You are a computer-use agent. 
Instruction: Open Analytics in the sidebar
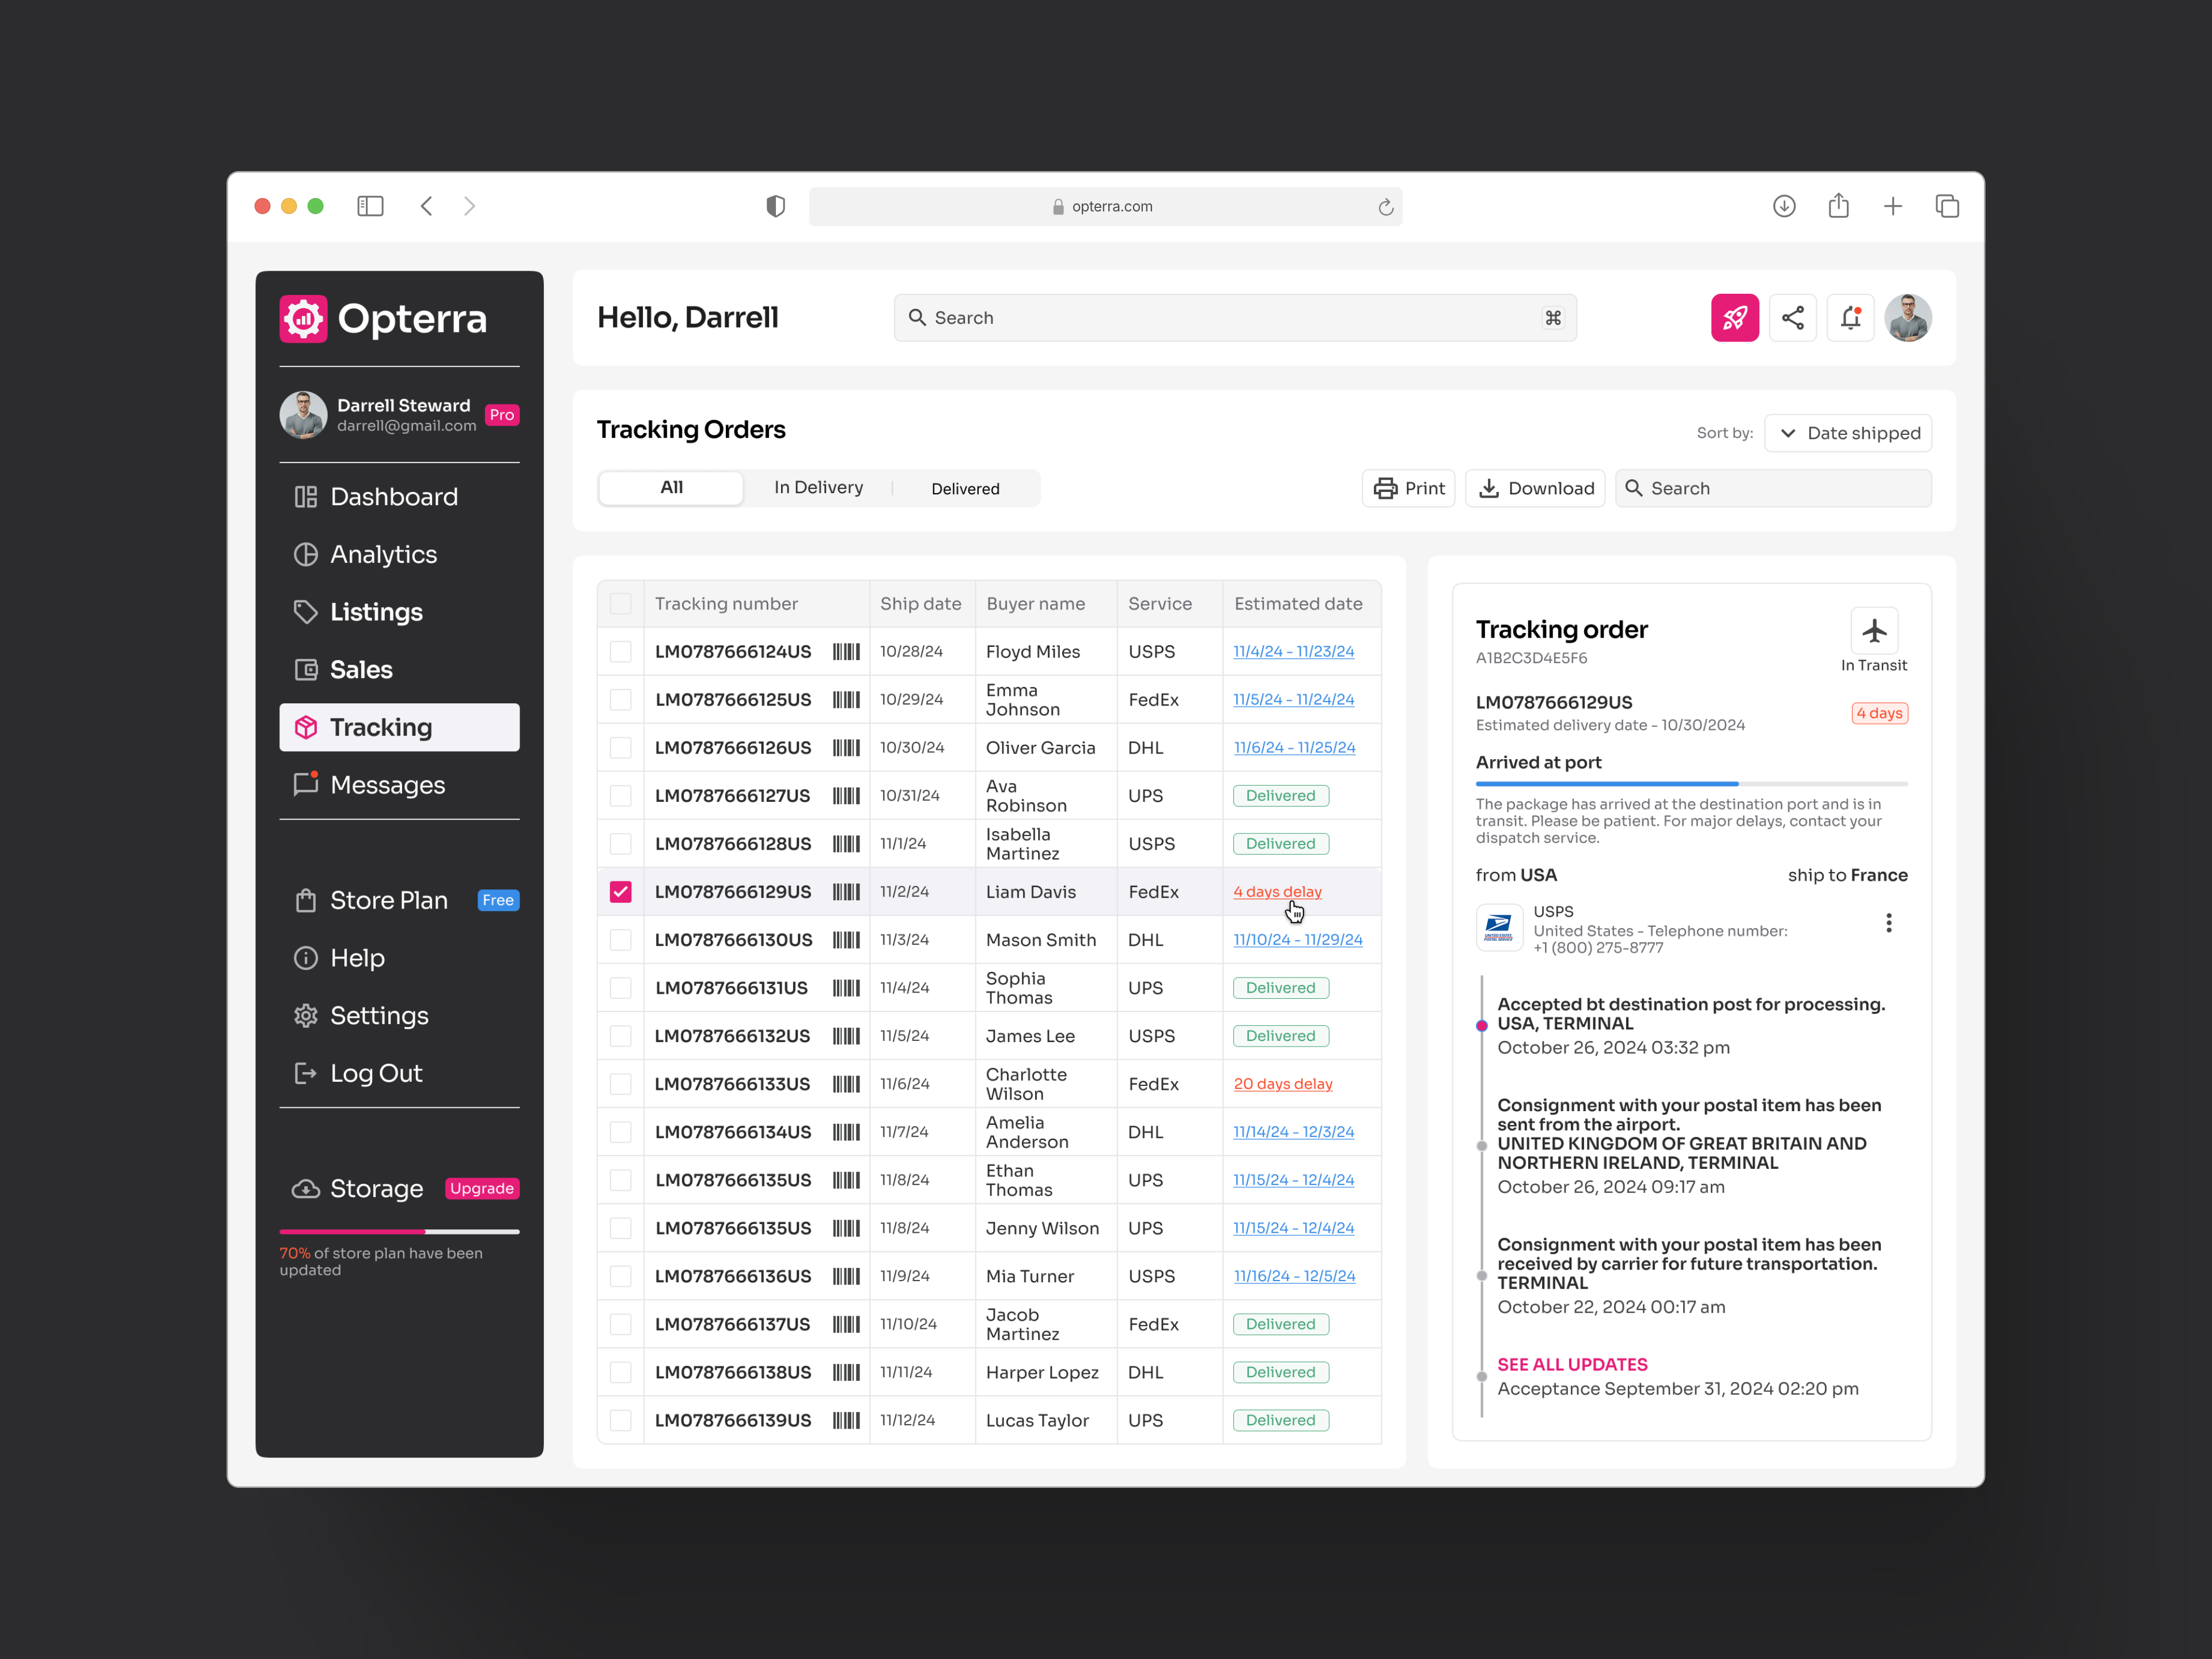383,554
